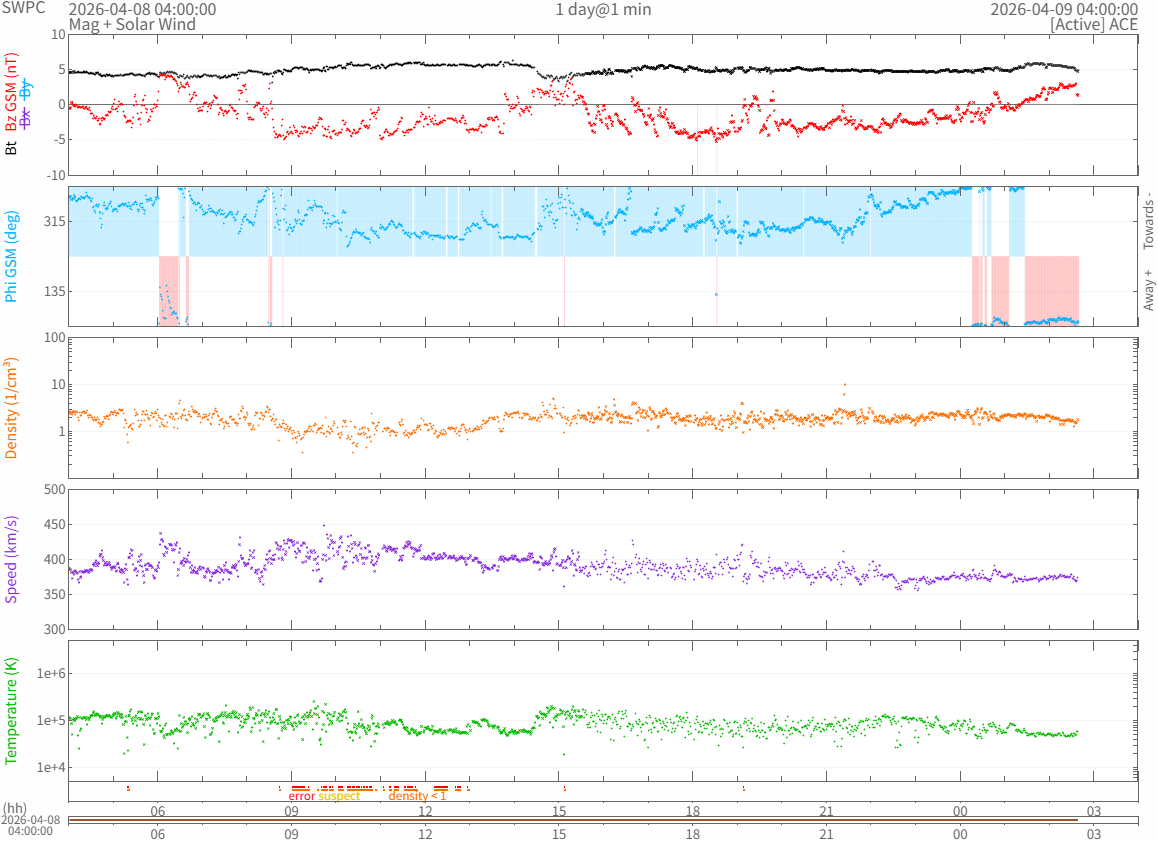Click the purple Speed (km/s) label

click(12, 559)
